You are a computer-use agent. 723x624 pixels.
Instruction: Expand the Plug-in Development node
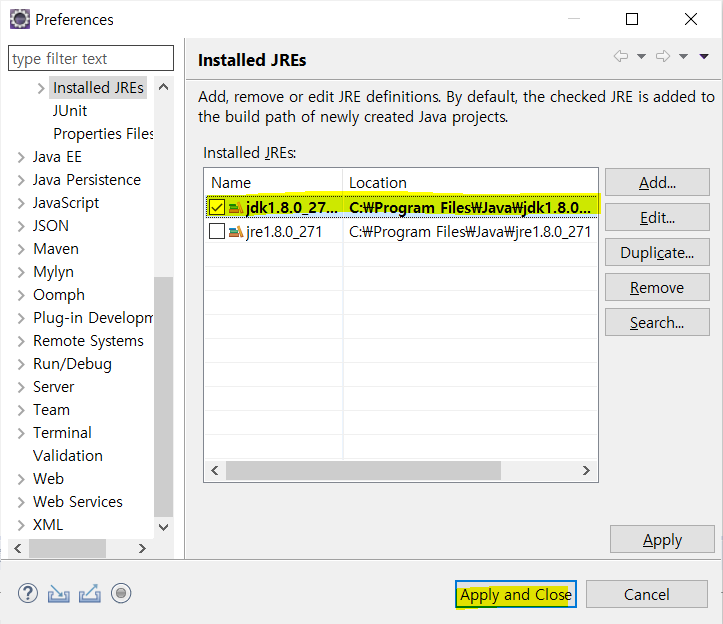pos(21,318)
